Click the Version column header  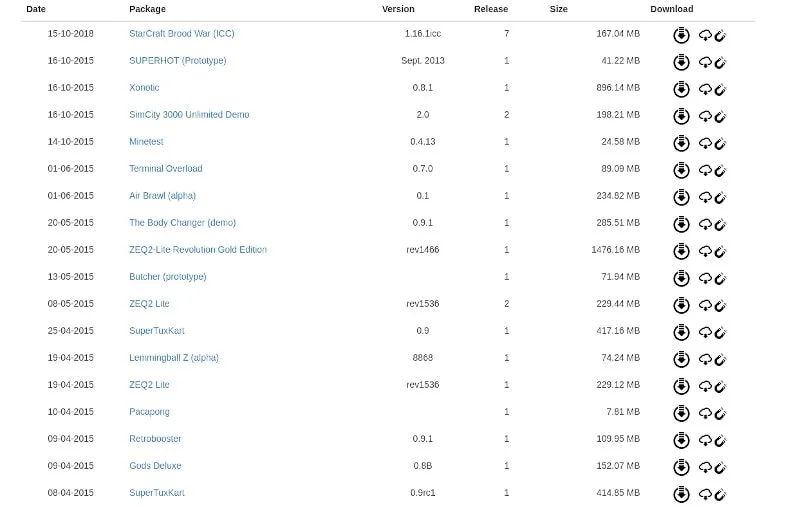[398, 9]
